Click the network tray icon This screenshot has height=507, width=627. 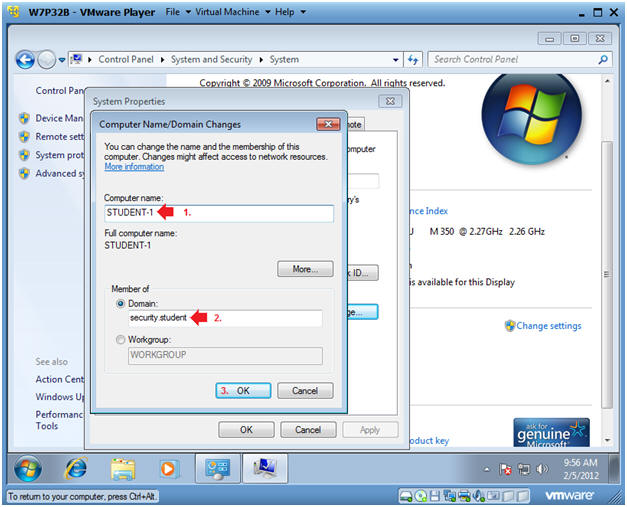[524, 469]
